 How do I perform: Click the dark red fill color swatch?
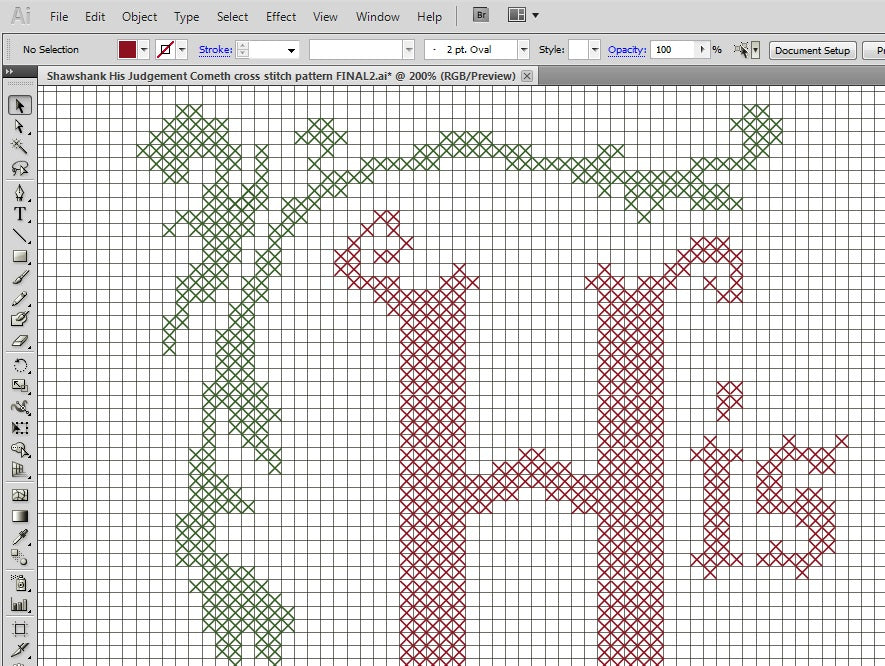click(128, 50)
